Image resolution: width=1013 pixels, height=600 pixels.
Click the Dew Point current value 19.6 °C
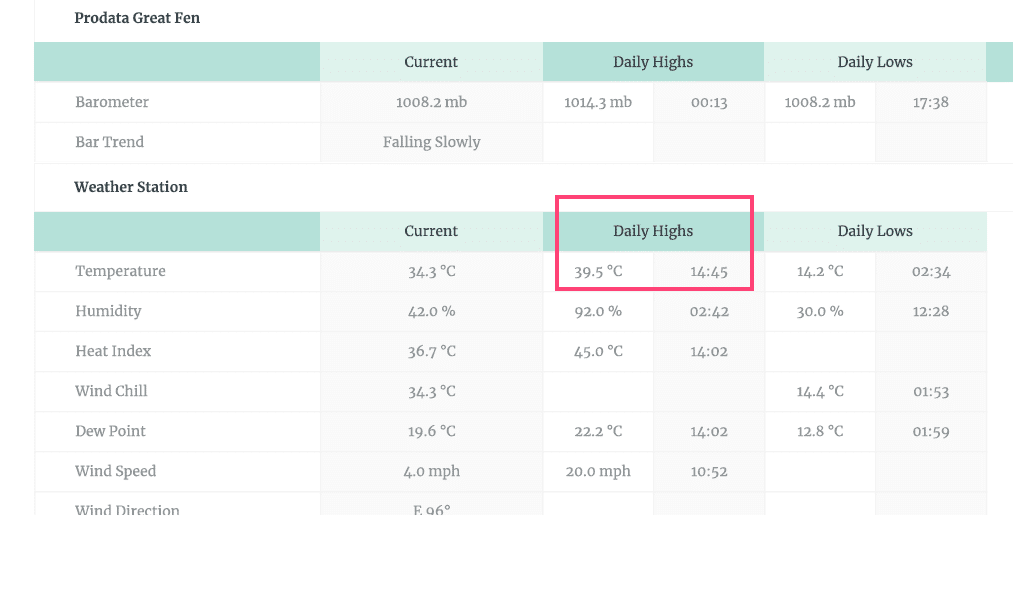click(x=431, y=431)
